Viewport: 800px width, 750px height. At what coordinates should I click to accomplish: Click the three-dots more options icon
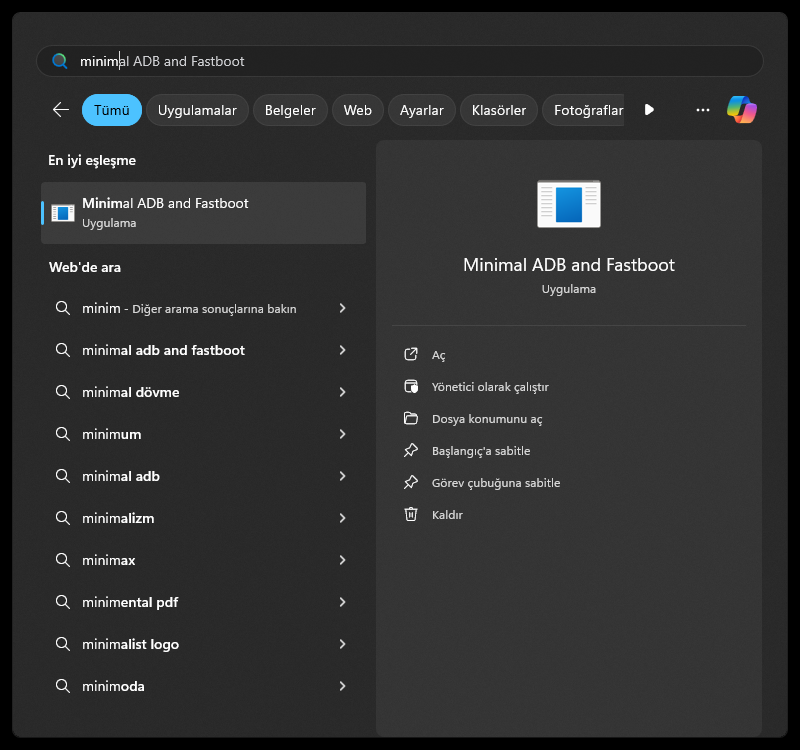pos(703,110)
